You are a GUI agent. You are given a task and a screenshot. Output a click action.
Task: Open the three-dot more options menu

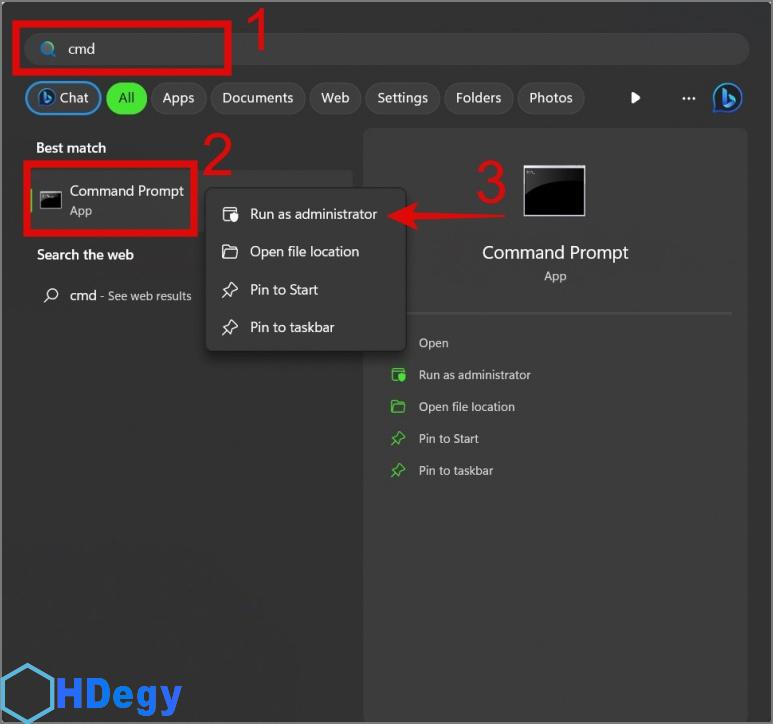click(x=688, y=98)
